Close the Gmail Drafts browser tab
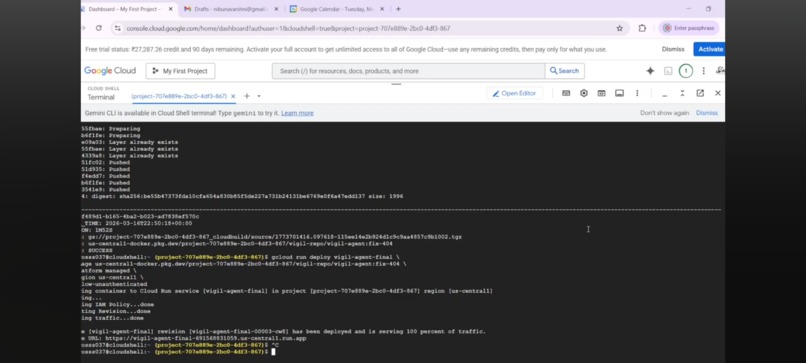The height and width of the screenshot is (363, 806). [x=276, y=9]
